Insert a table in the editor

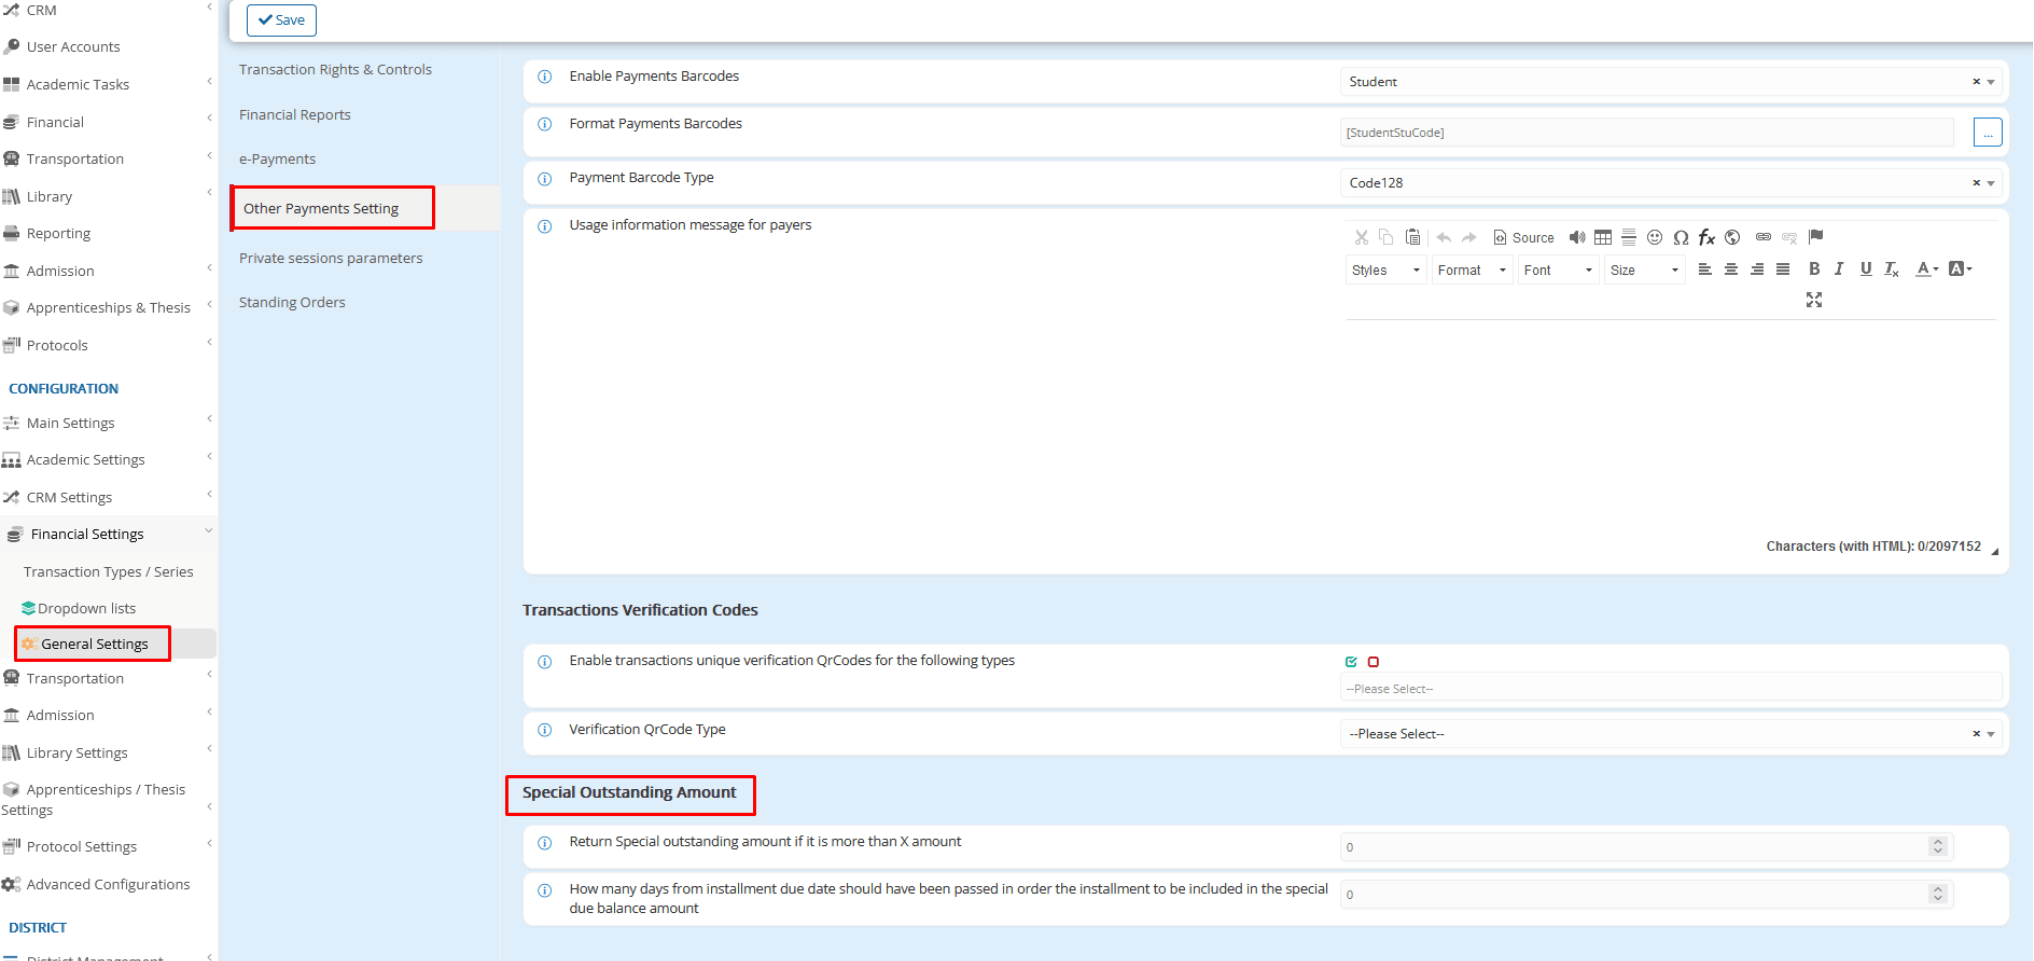coord(1603,237)
